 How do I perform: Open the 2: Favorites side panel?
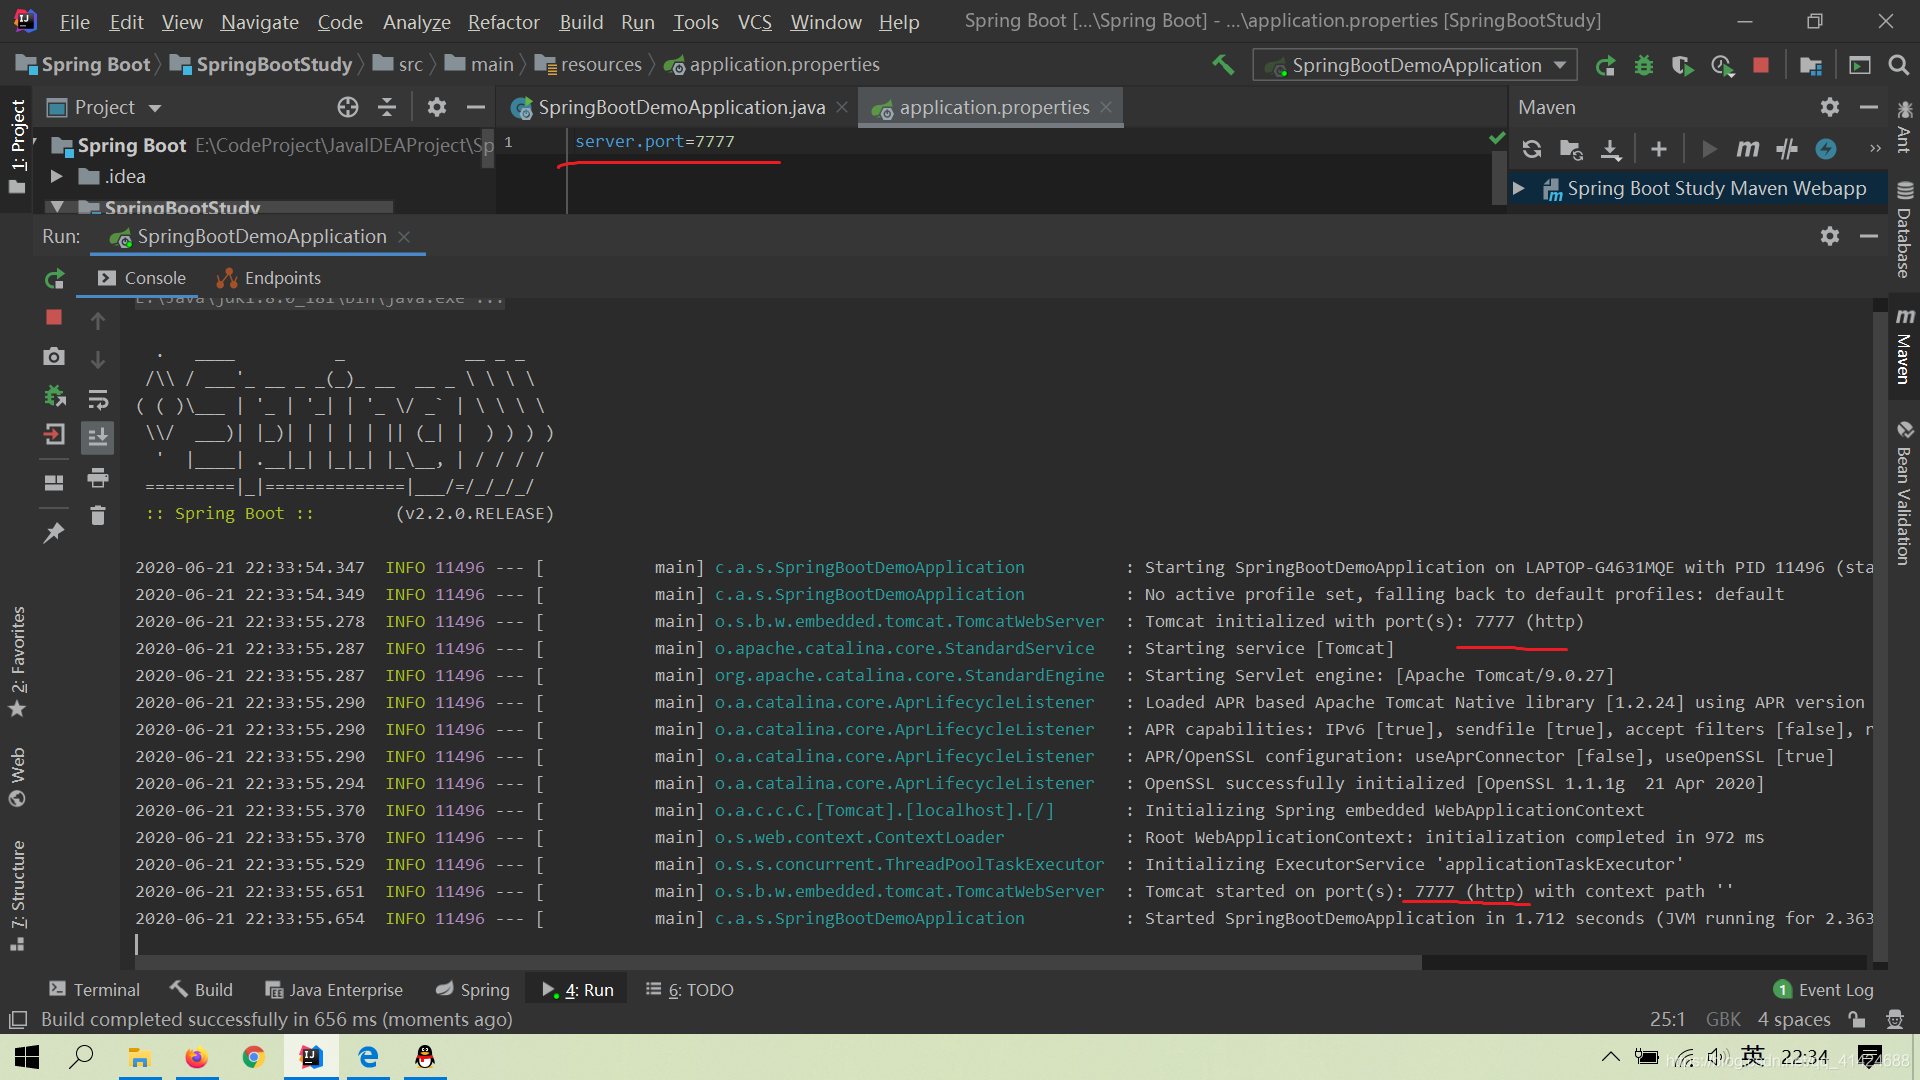click(x=17, y=661)
